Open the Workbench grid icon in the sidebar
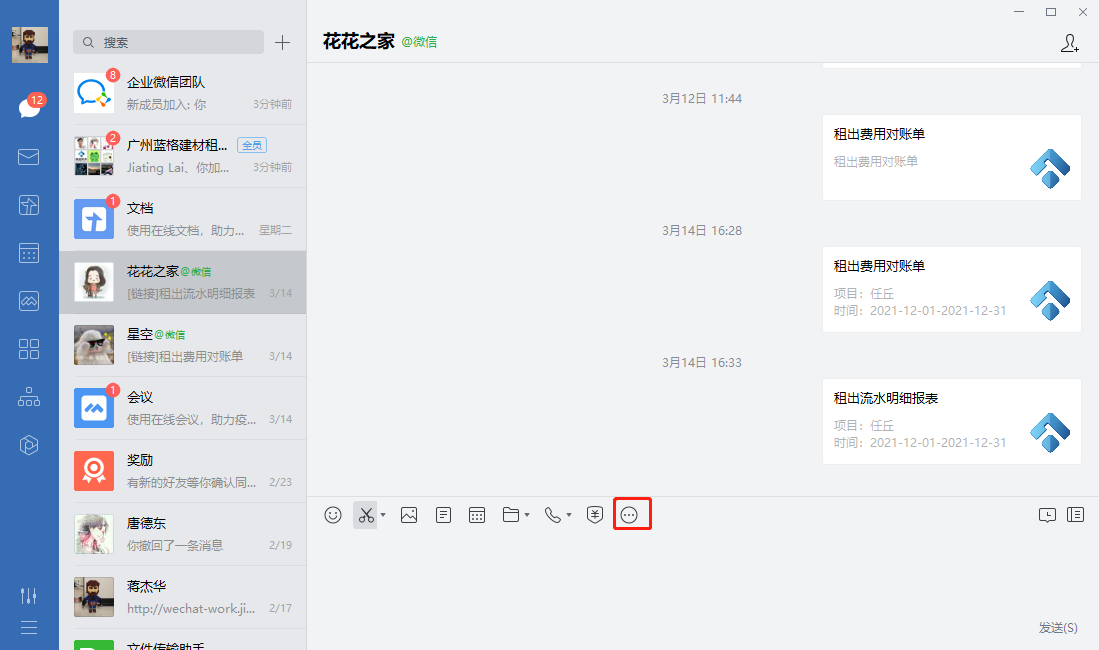This screenshot has height=650, width=1099. 29,349
